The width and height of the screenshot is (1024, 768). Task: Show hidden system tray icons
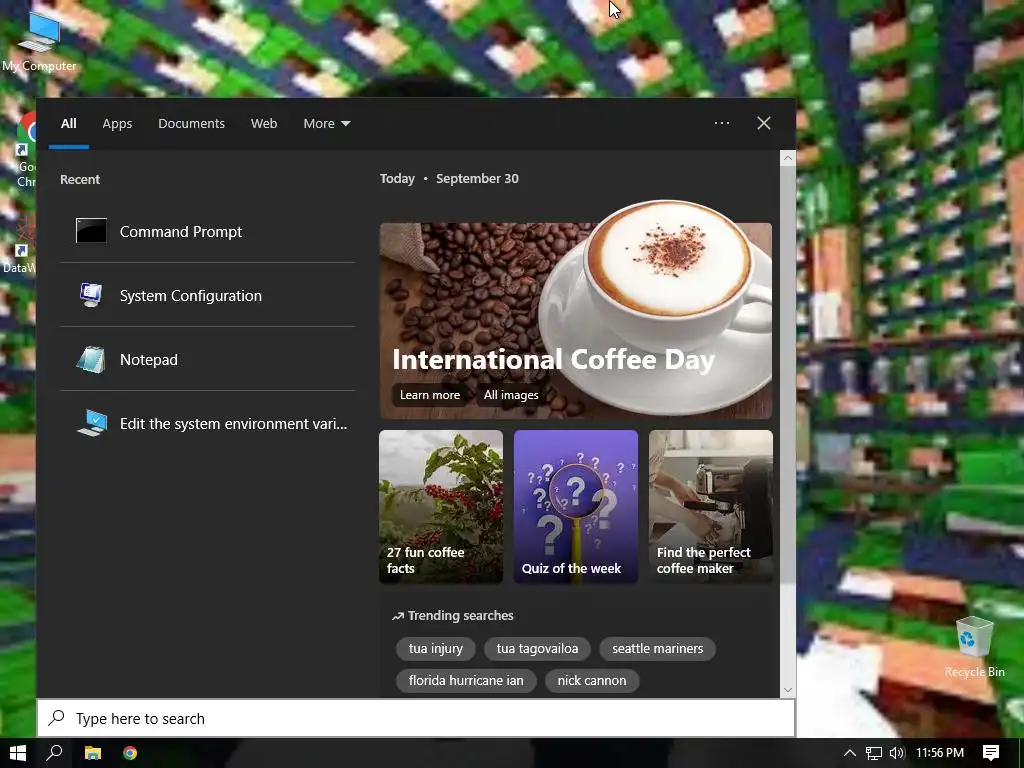point(849,753)
